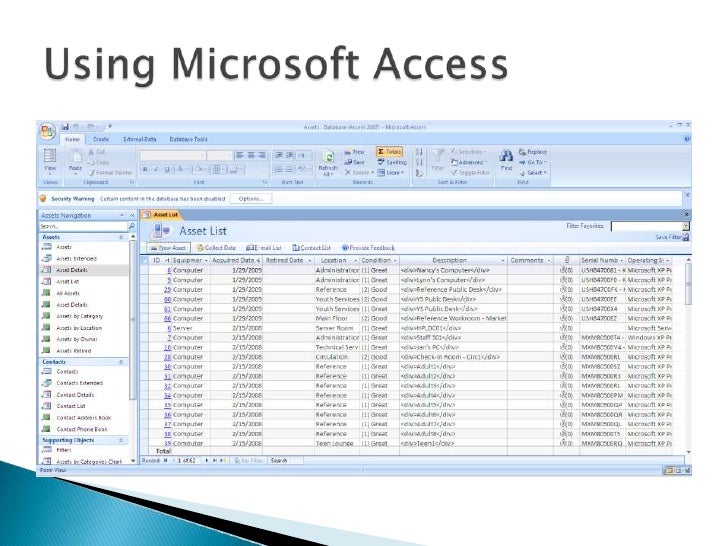Click the Toggle Filter command
The image size is (728, 546).
coord(470,173)
